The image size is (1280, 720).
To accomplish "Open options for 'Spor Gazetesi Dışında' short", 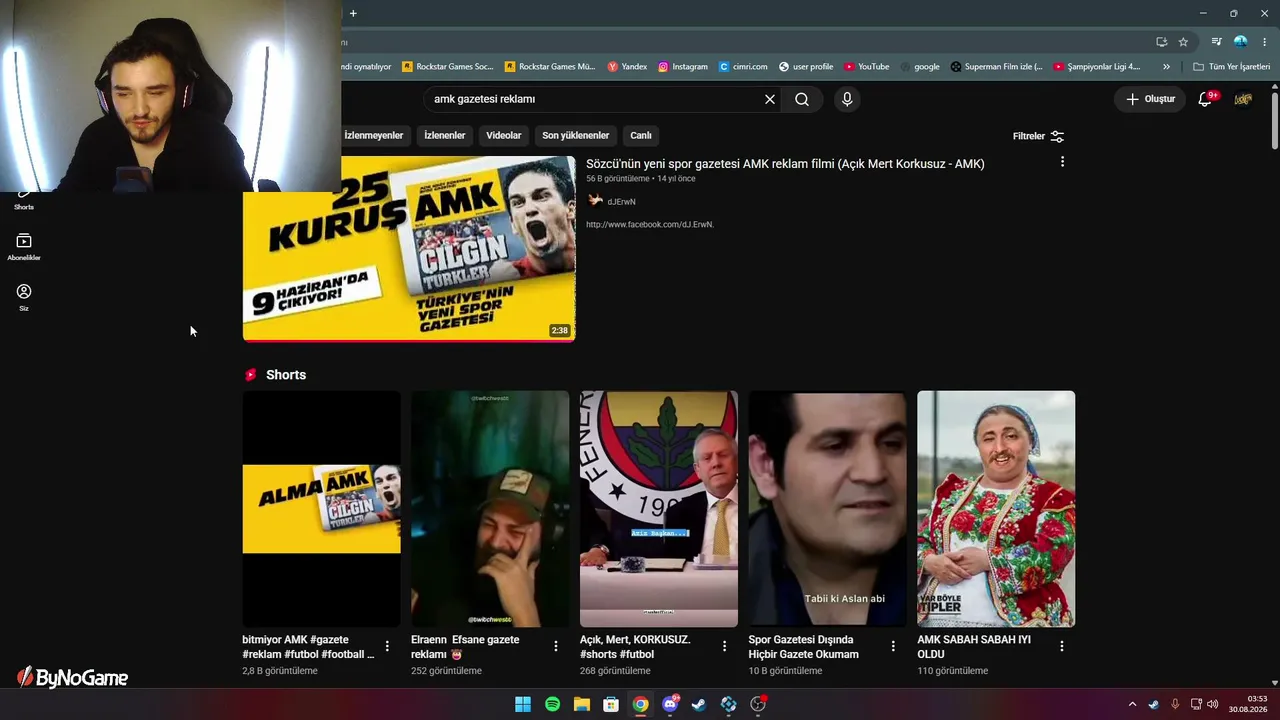I will pos(893,647).
